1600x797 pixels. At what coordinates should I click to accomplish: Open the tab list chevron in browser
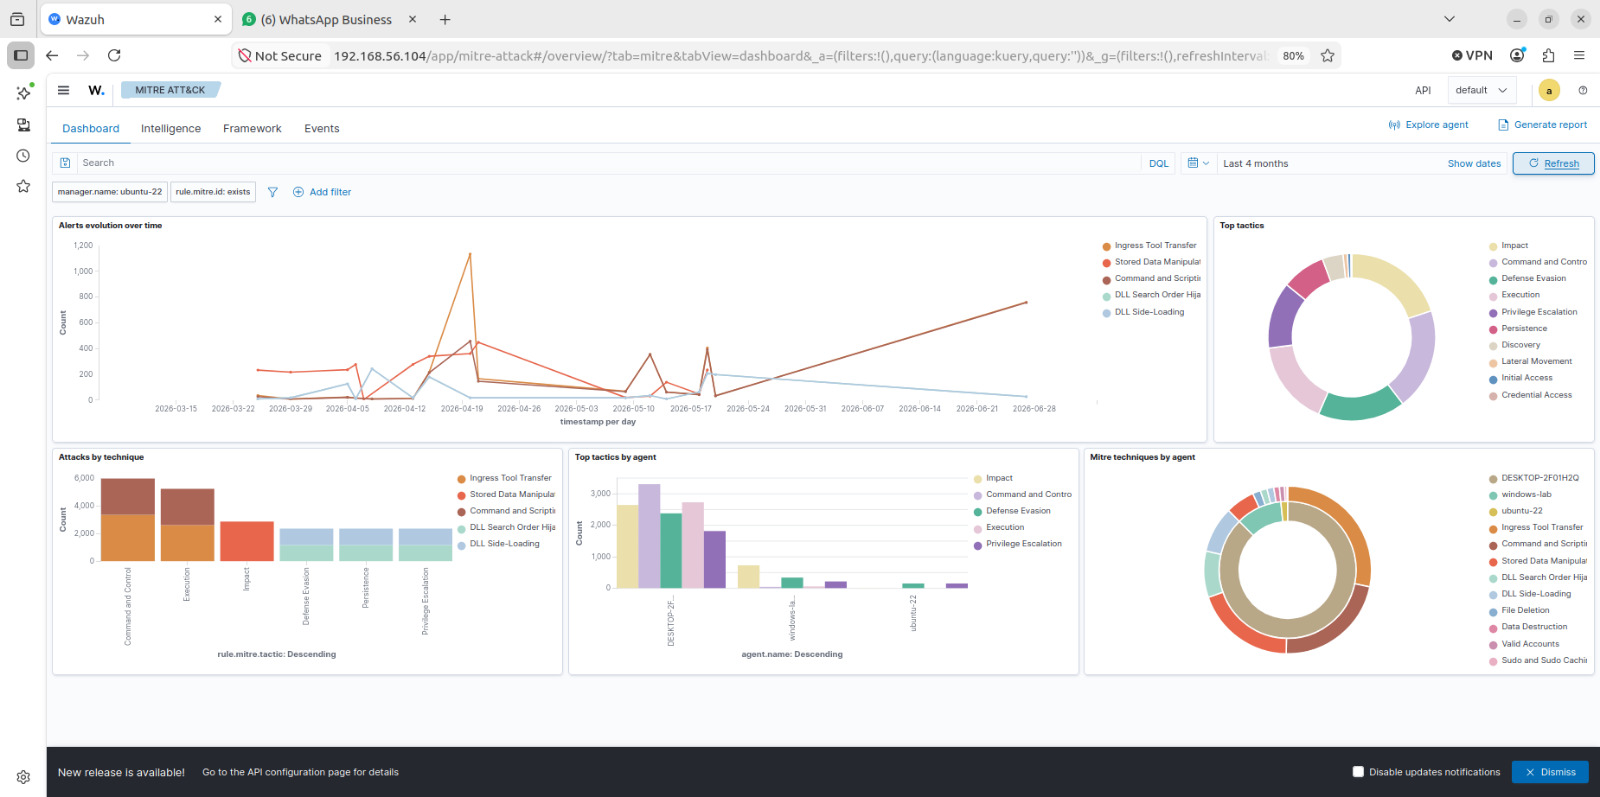(x=1449, y=19)
